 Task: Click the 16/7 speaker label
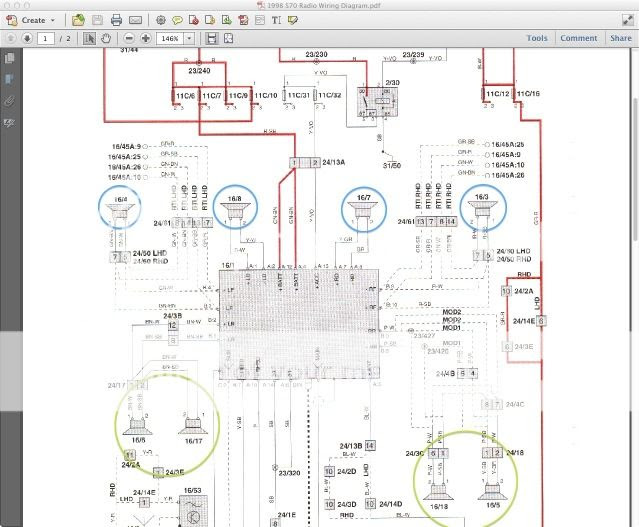[363, 197]
